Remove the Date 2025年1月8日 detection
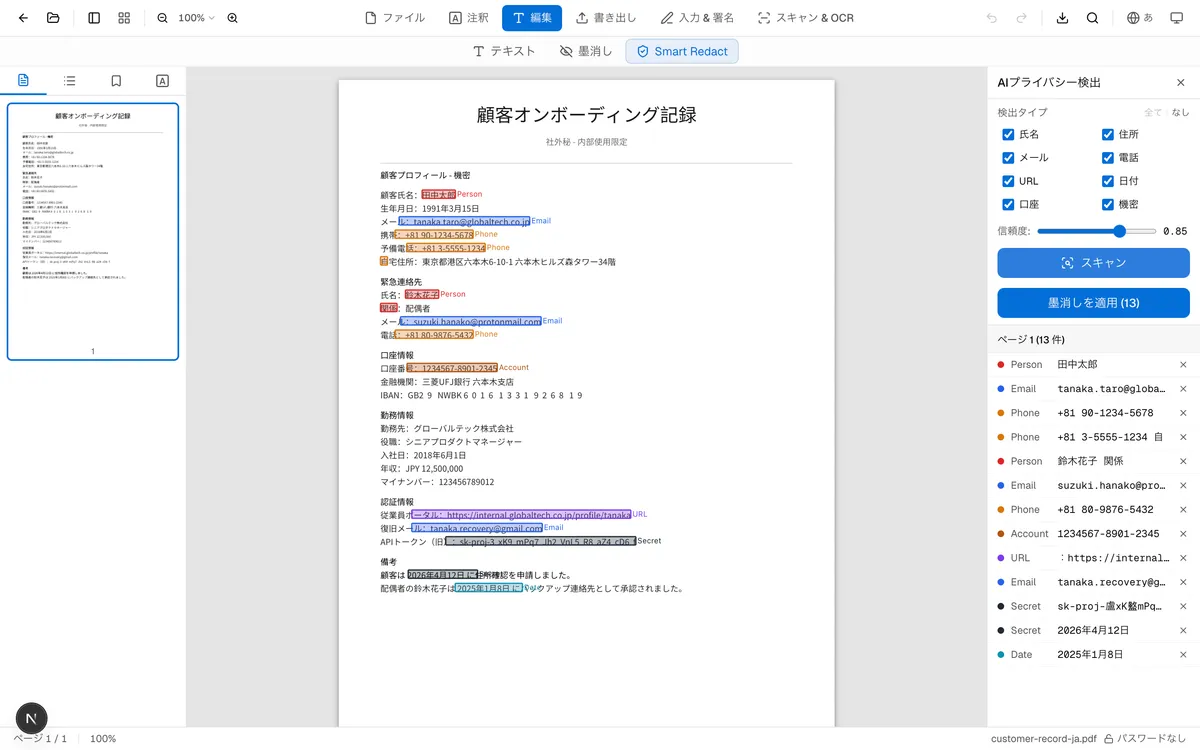 [x=1183, y=655]
